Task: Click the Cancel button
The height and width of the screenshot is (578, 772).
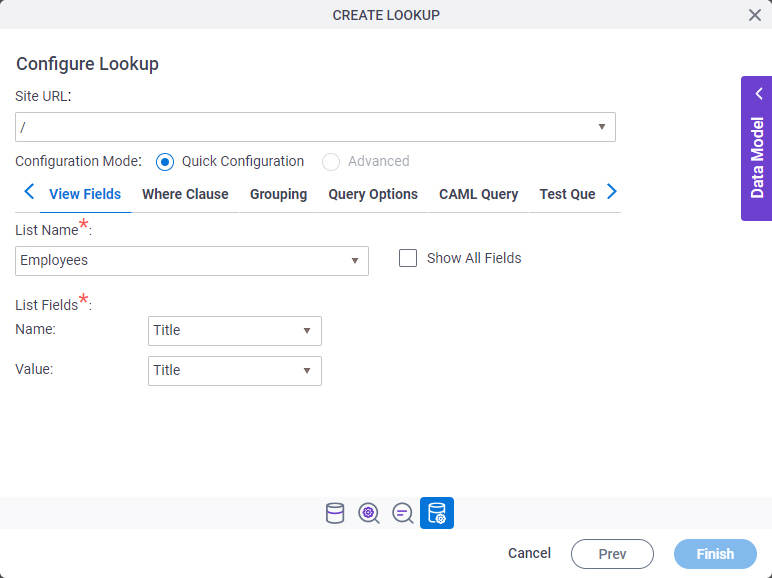Action: 529,553
